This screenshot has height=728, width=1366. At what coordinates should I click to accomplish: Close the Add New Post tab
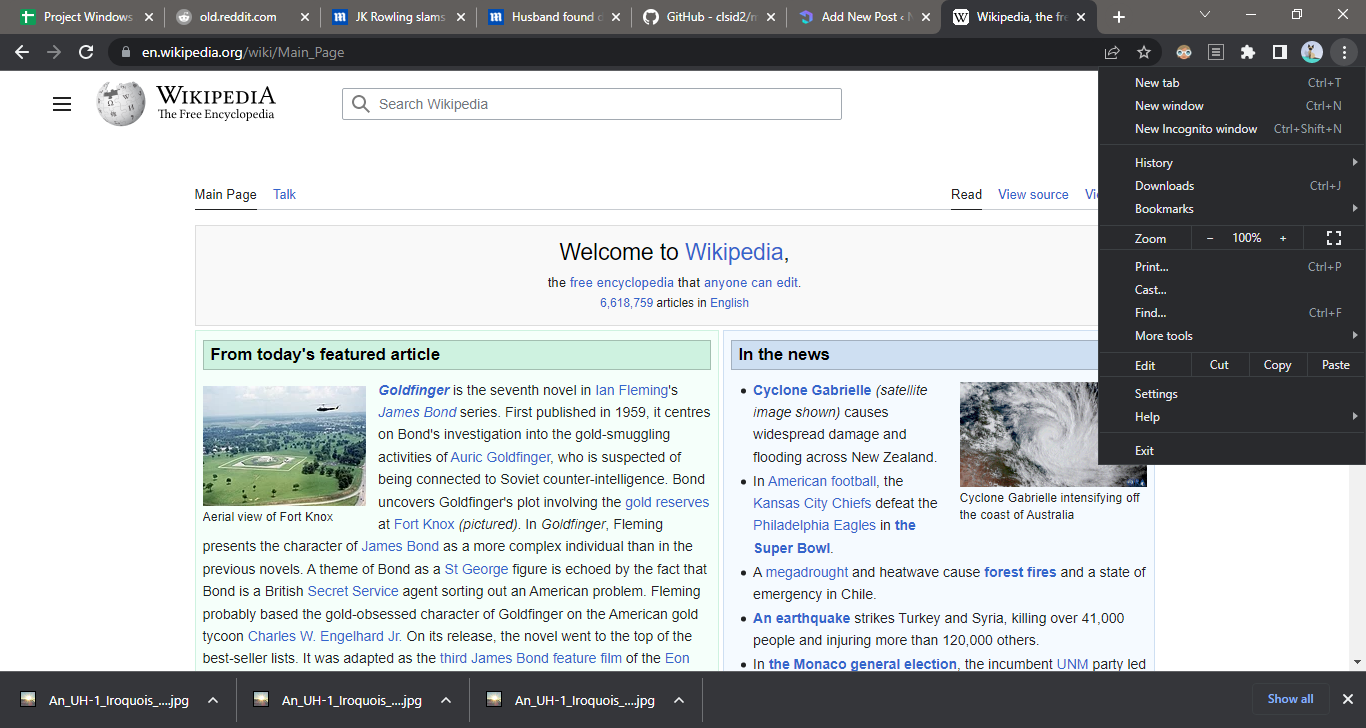coord(926,17)
